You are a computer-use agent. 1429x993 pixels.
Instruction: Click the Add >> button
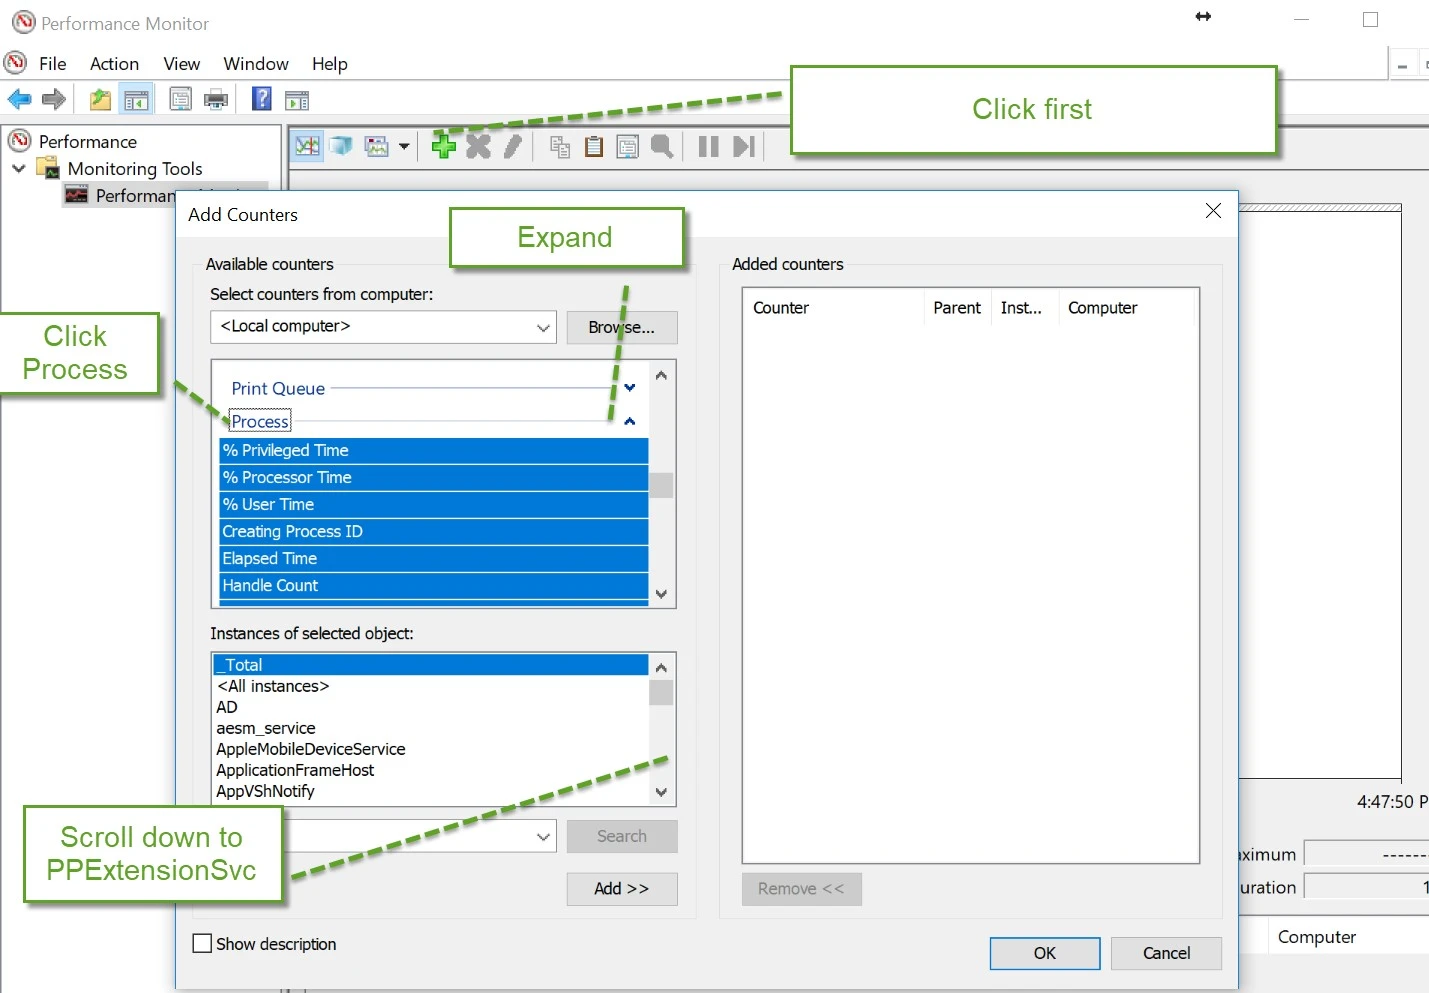(x=621, y=888)
